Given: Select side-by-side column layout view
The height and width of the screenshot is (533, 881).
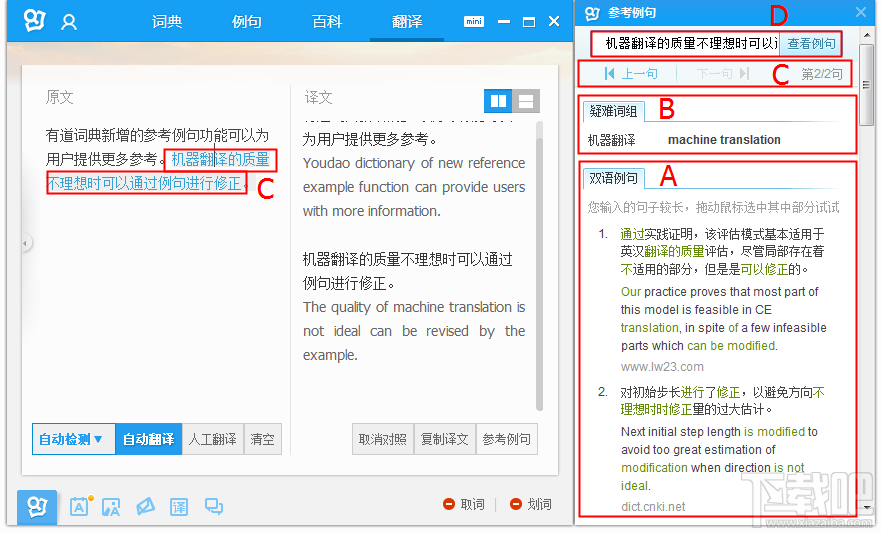Looking at the screenshot, I should pos(498,101).
